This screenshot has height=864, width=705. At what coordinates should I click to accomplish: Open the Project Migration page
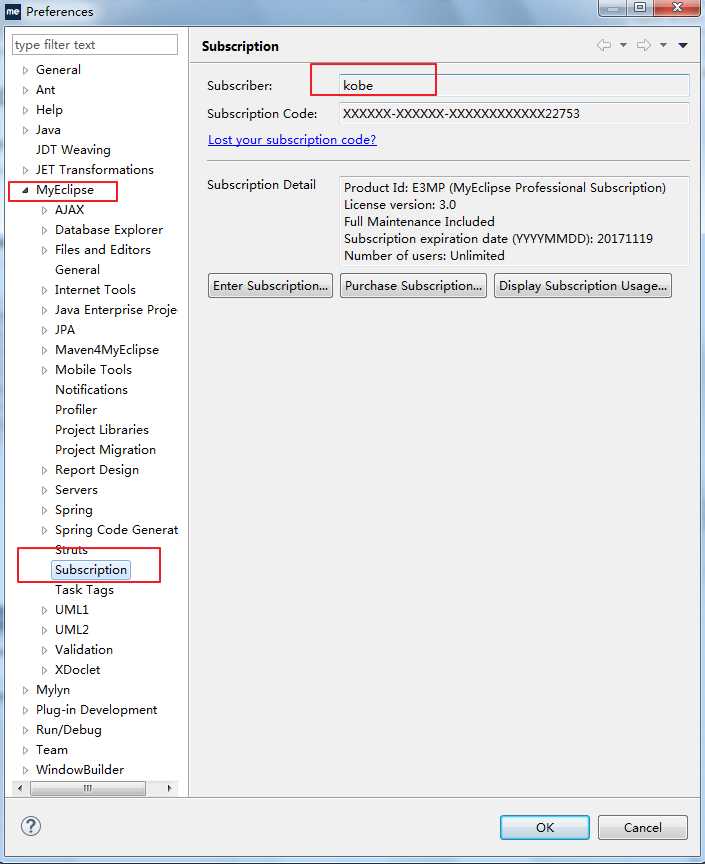pyautogui.click(x=105, y=450)
